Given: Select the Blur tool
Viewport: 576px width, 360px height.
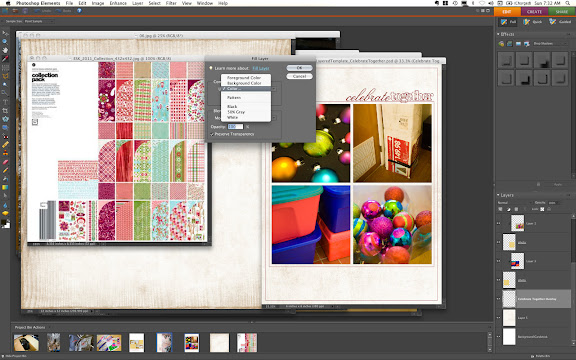Looking at the screenshot, I should (6, 205).
